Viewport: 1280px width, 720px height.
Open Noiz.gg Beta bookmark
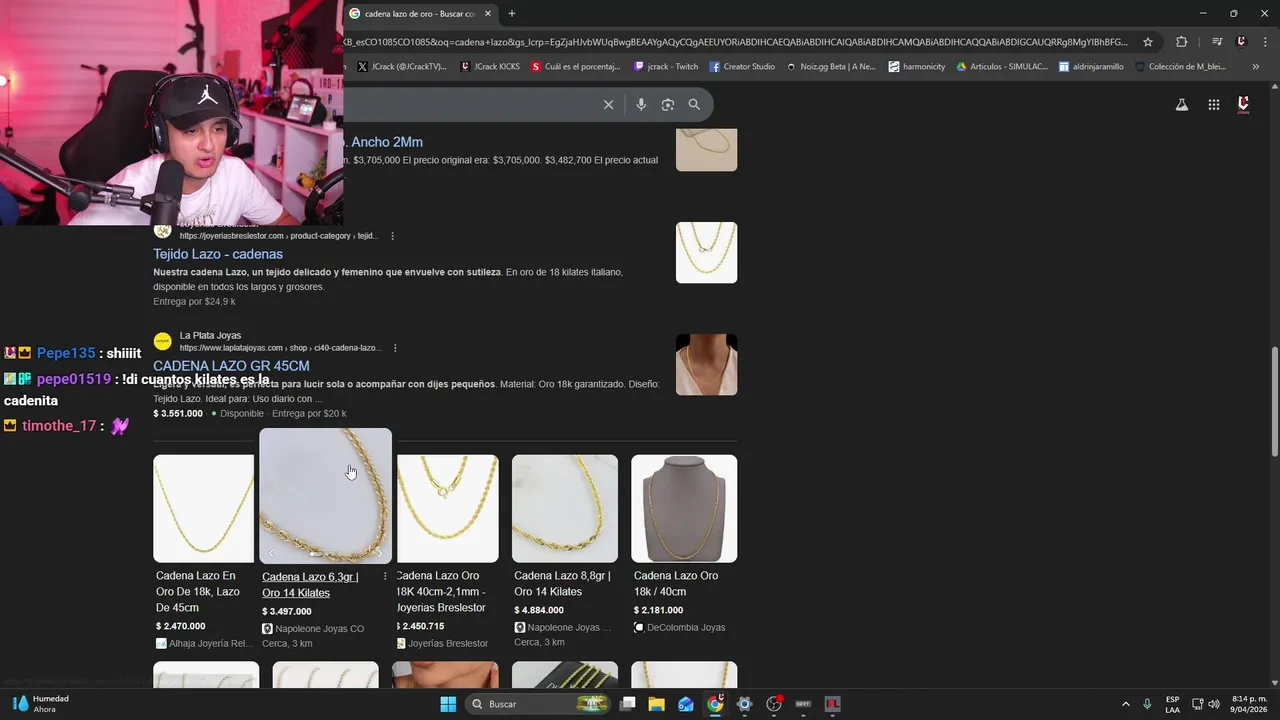tap(831, 67)
